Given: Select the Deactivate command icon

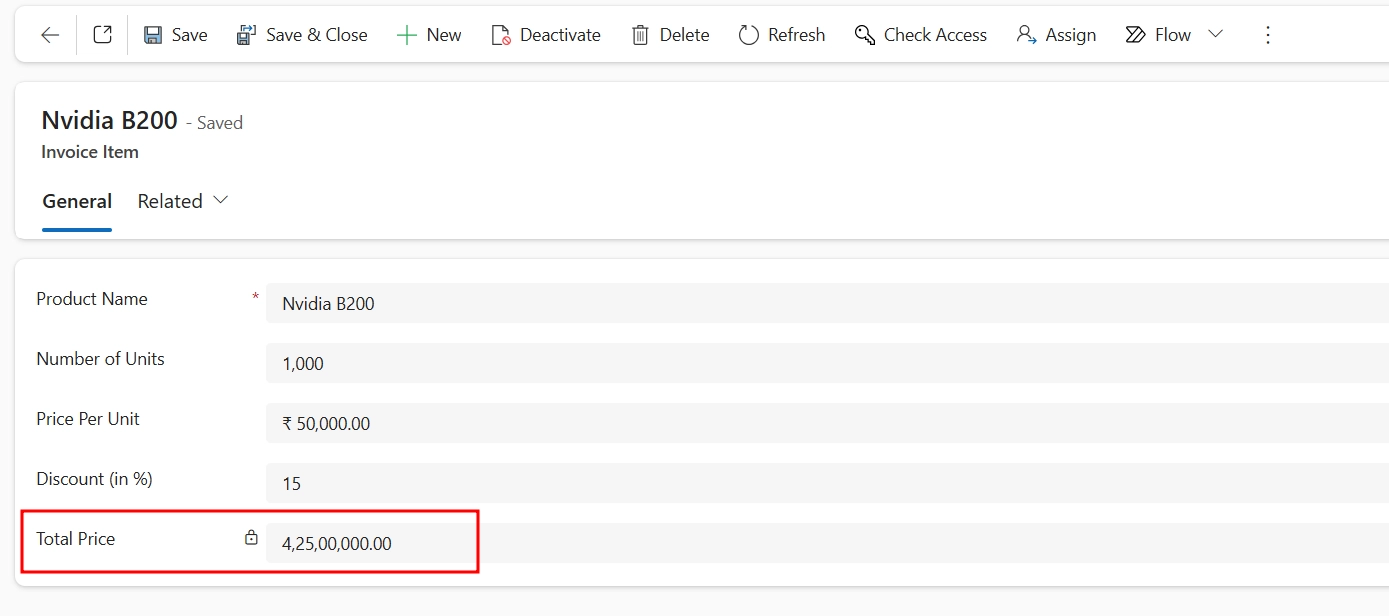Looking at the screenshot, I should 498,34.
